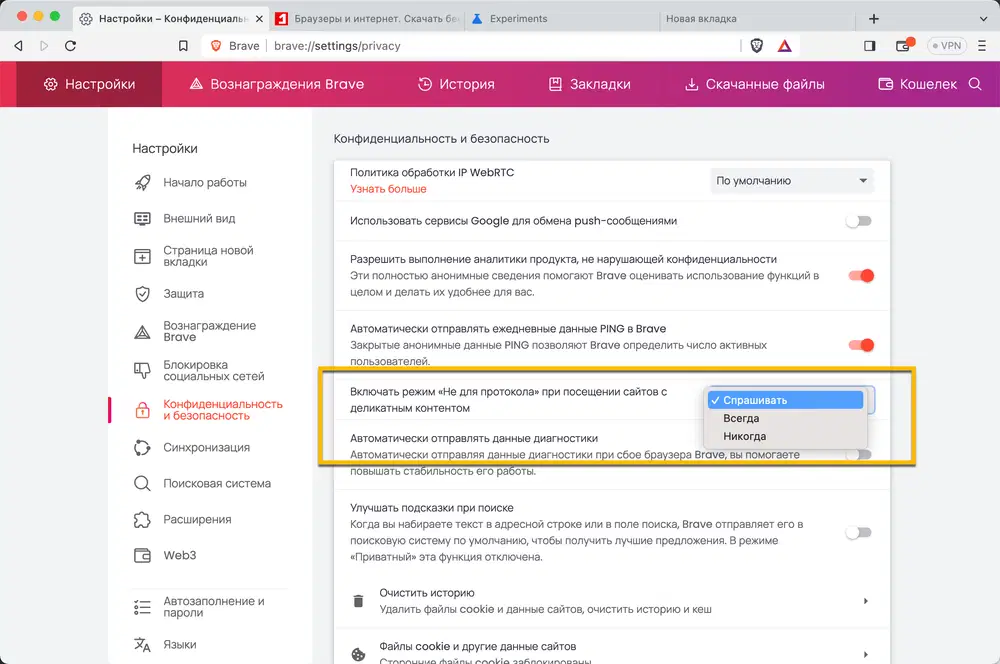Toggle the sidebar panel icon
The image size is (1000, 664).
pyautogui.click(x=870, y=46)
